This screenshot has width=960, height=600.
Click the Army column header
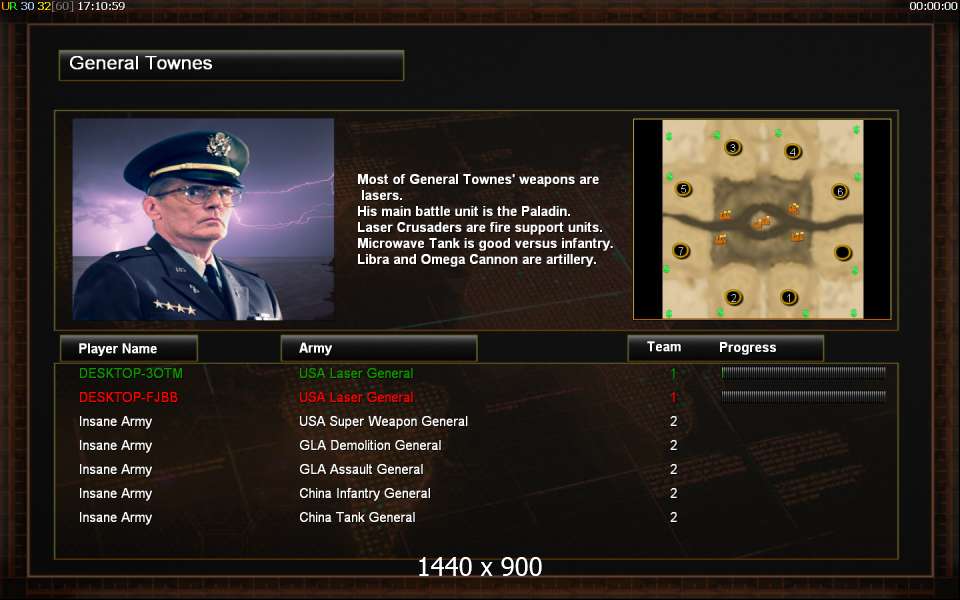379,348
